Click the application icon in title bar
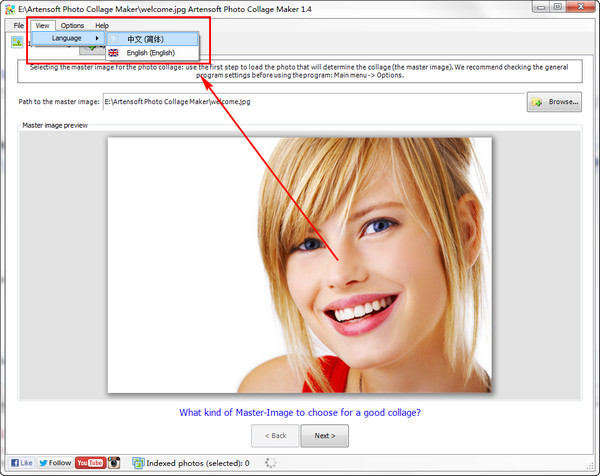600x476 pixels. pyautogui.click(x=10, y=9)
